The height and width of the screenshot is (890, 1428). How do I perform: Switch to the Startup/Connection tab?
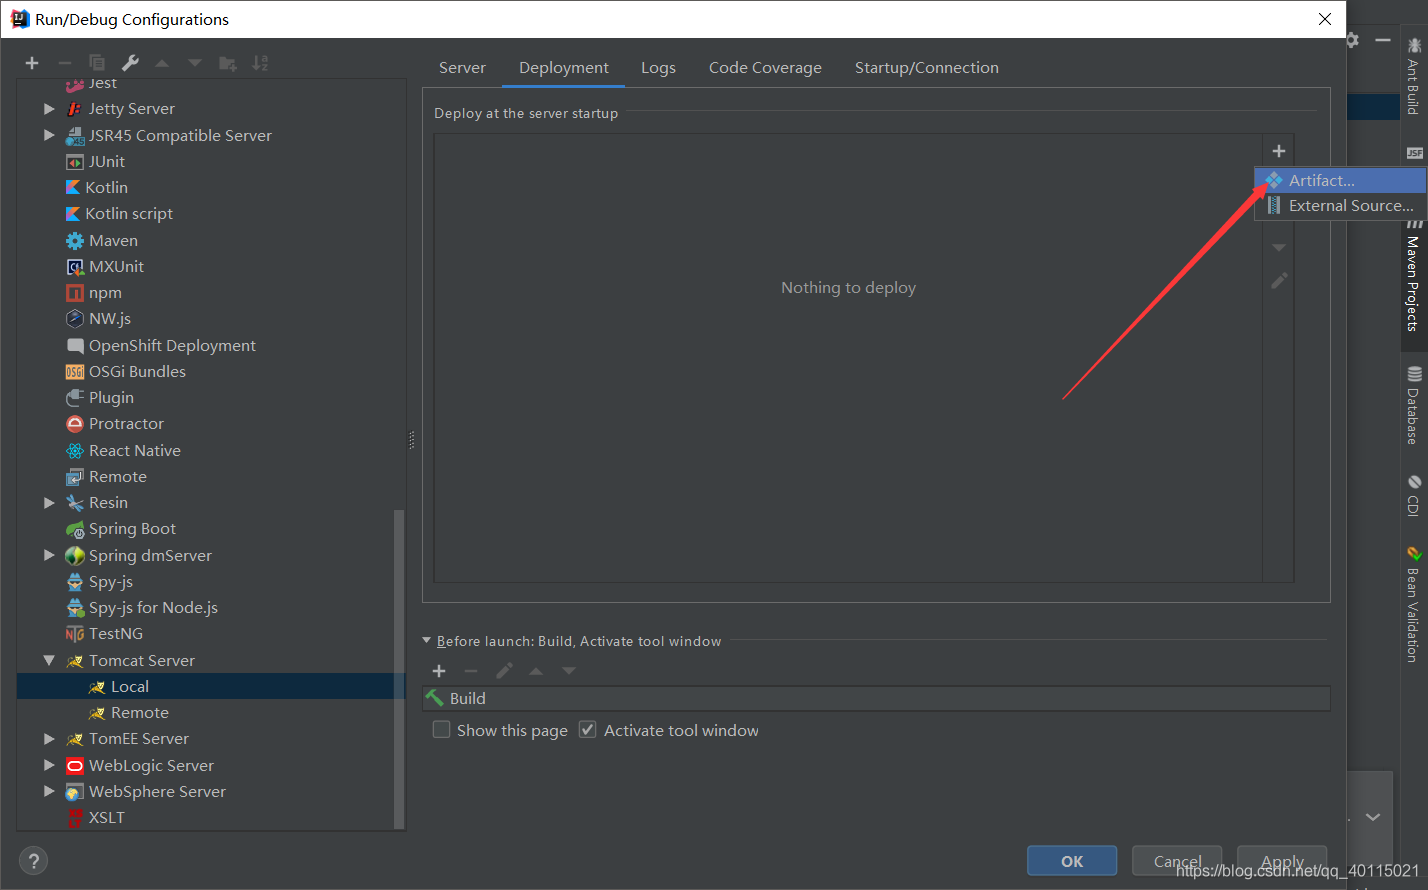tap(927, 68)
